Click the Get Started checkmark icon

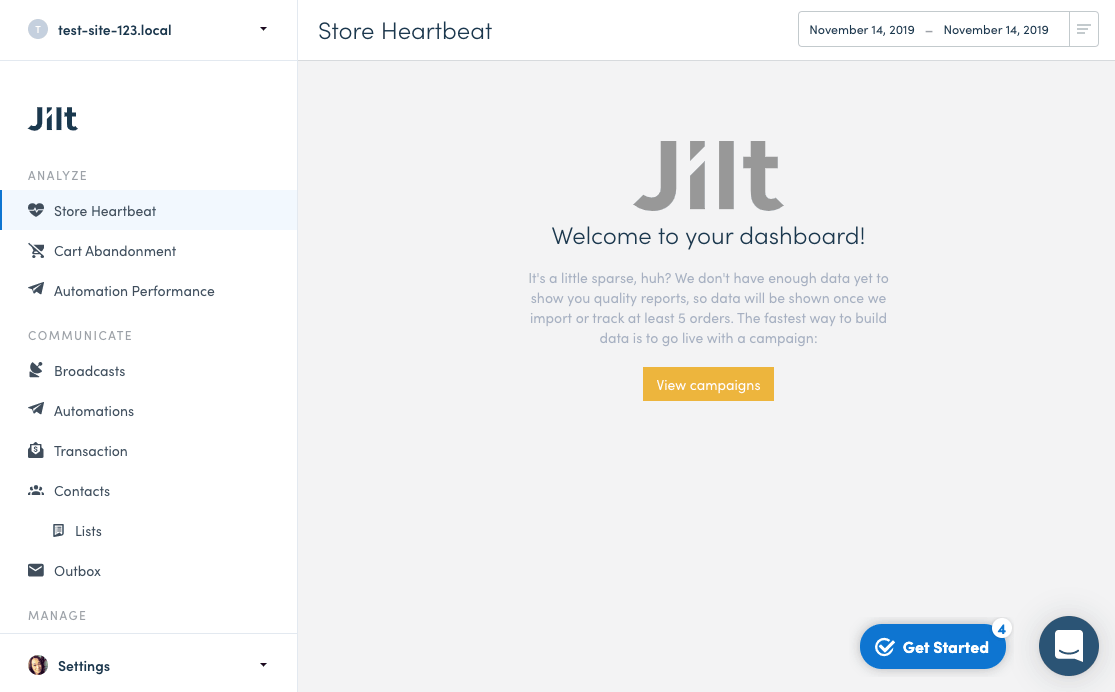coord(885,646)
